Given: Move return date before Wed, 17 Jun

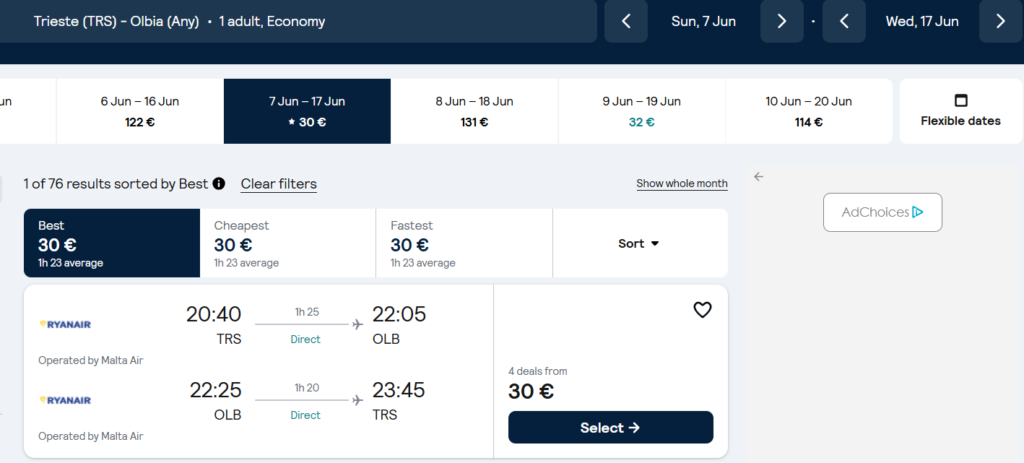Looking at the screenshot, I should click(844, 22).
